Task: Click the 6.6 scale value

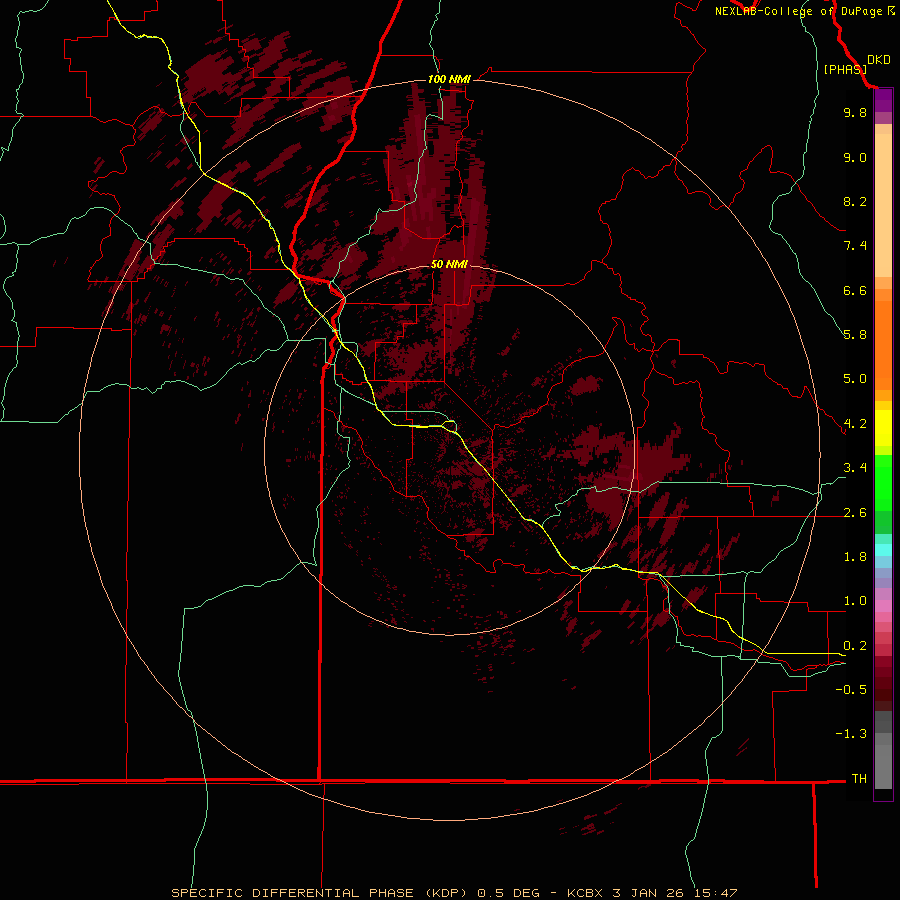Action: tap(855, 290)
